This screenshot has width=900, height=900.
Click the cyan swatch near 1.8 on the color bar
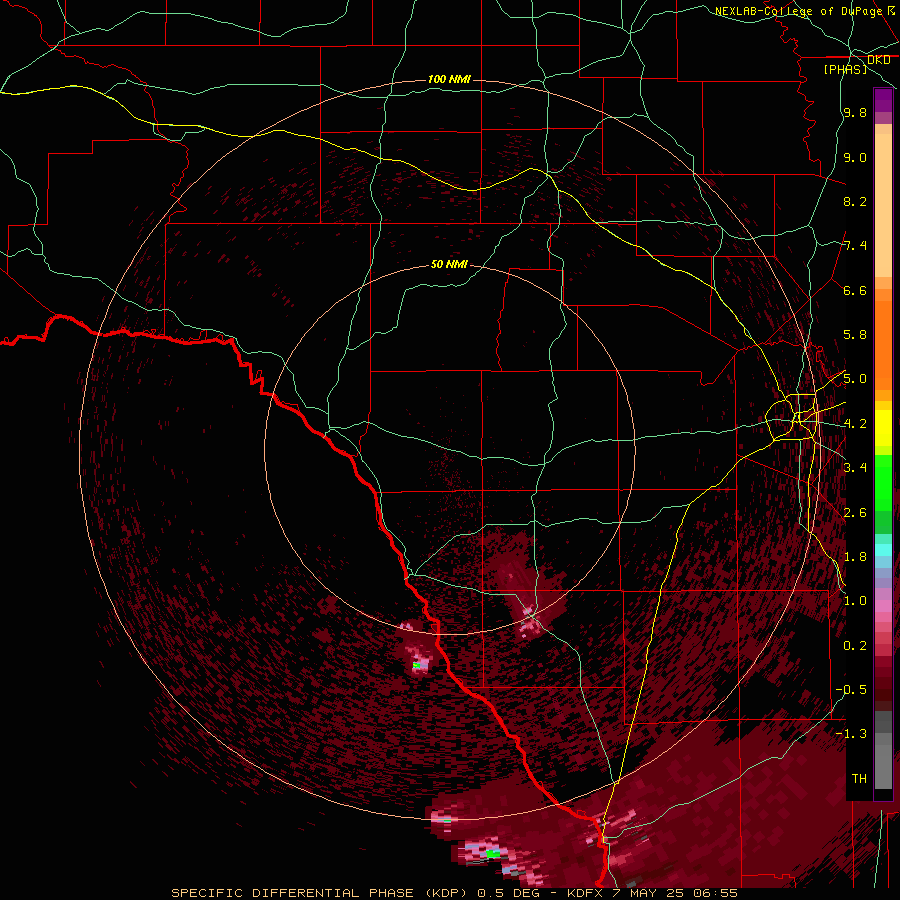(x=883, y=550)
